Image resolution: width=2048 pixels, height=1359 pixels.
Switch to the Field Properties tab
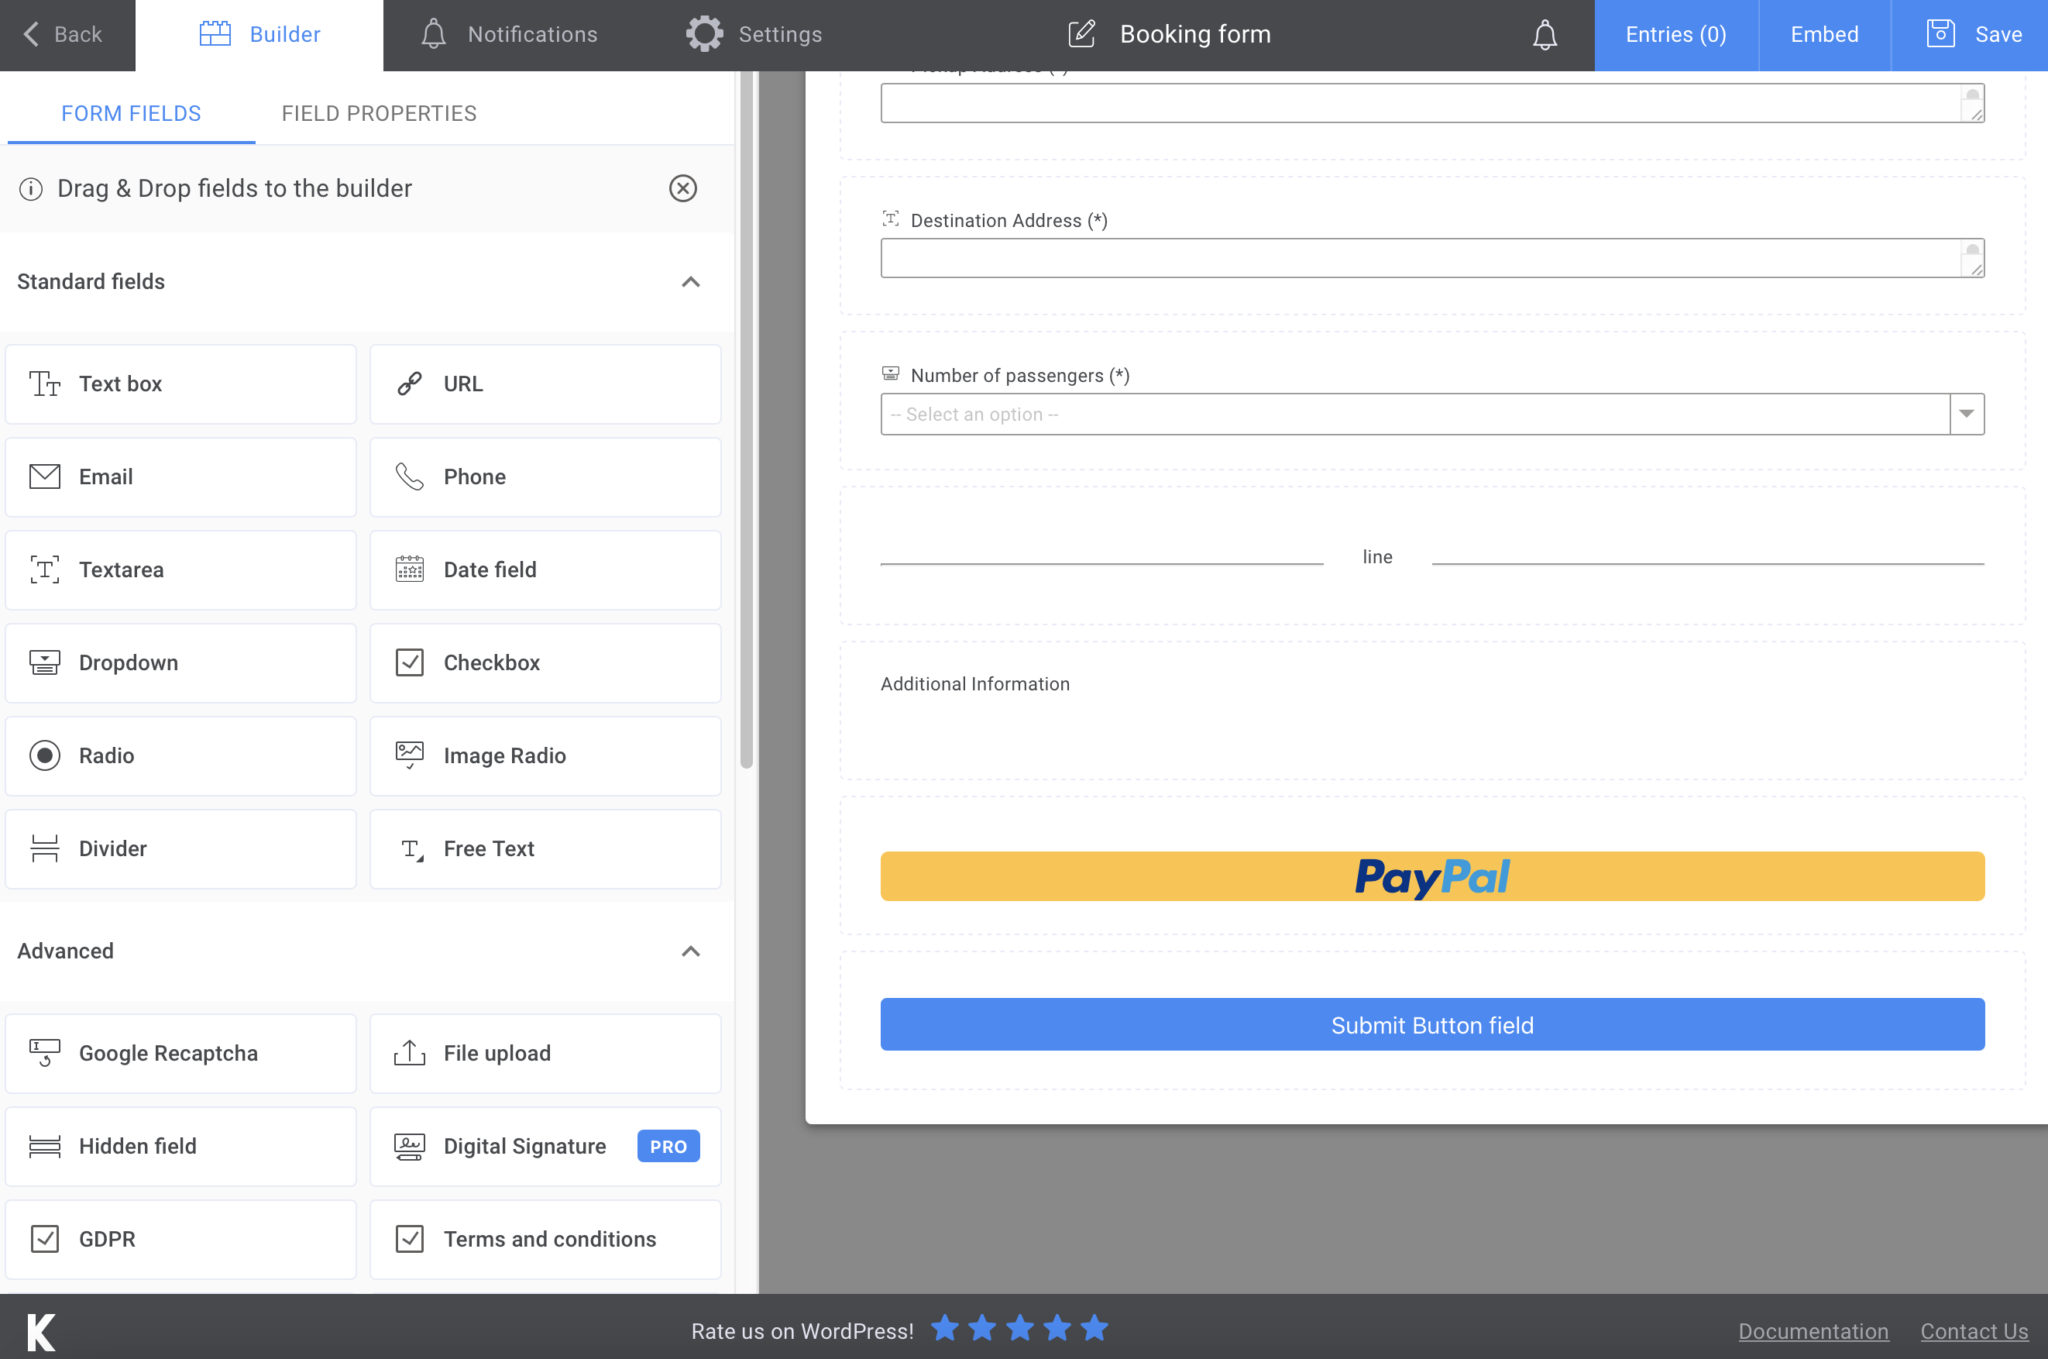(379, 113)
